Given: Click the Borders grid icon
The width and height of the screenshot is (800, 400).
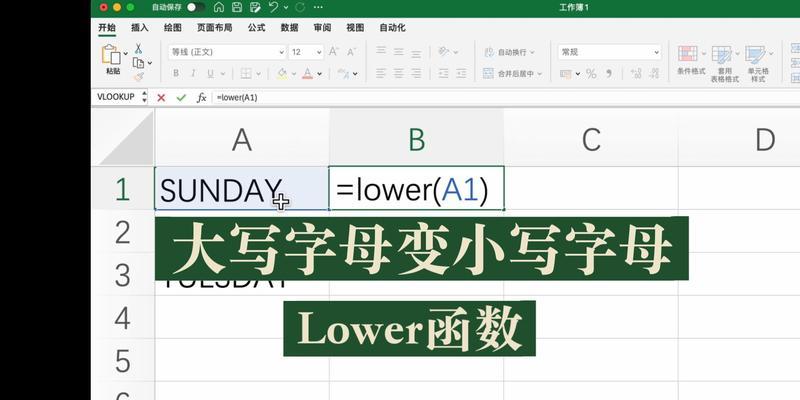Looking at the screenshot, I should pyautogui.click(x=246, y=73).
